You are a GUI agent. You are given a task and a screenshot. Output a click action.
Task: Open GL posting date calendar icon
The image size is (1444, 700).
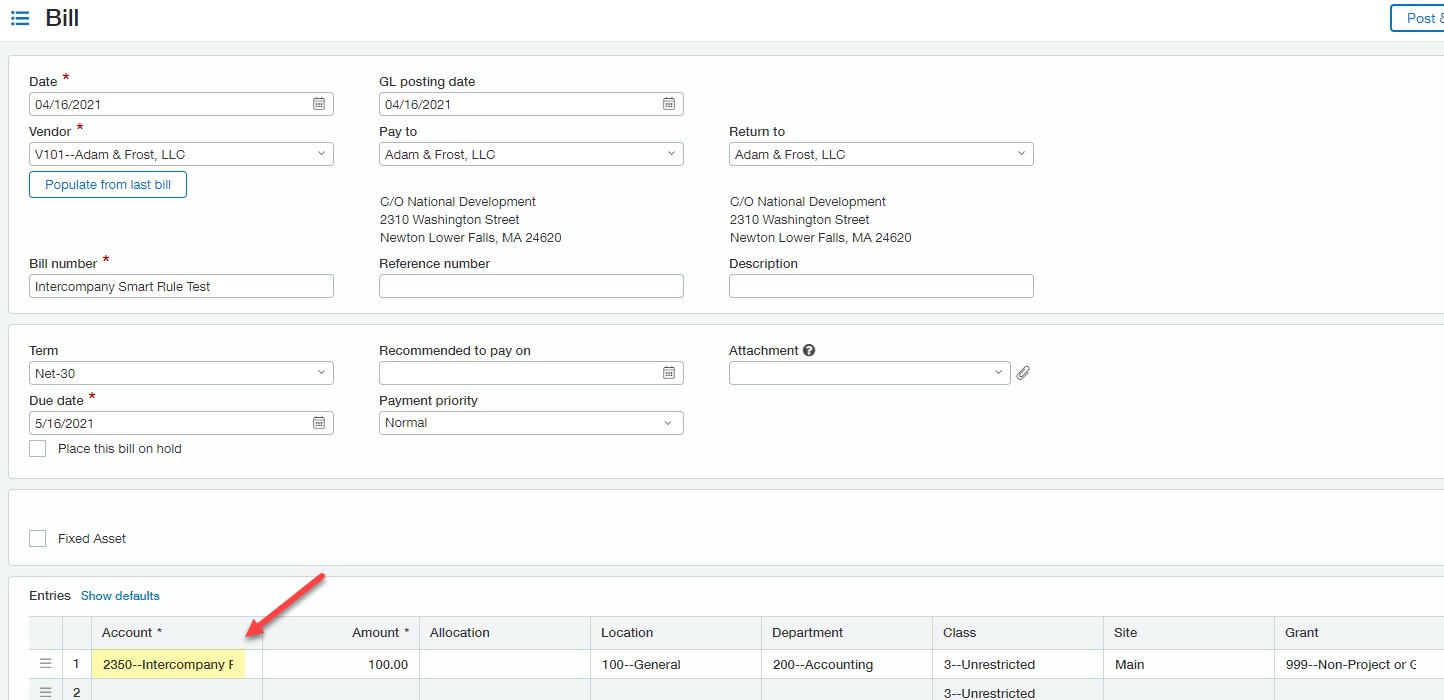coord(669,104)
